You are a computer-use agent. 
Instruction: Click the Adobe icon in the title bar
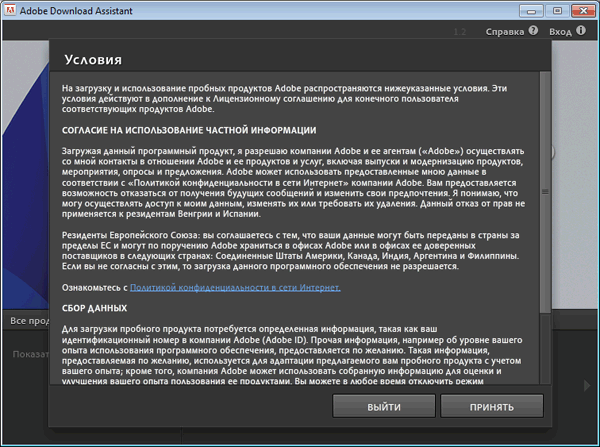coord(10,10)
